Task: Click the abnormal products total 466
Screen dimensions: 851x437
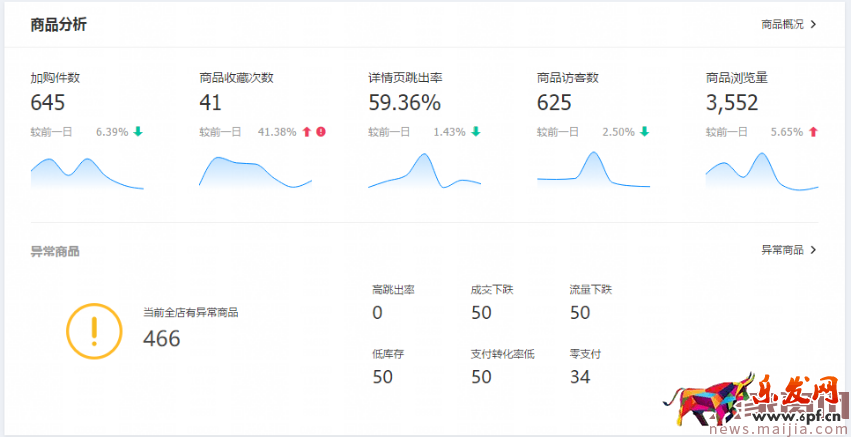Action: click(162, 339)
